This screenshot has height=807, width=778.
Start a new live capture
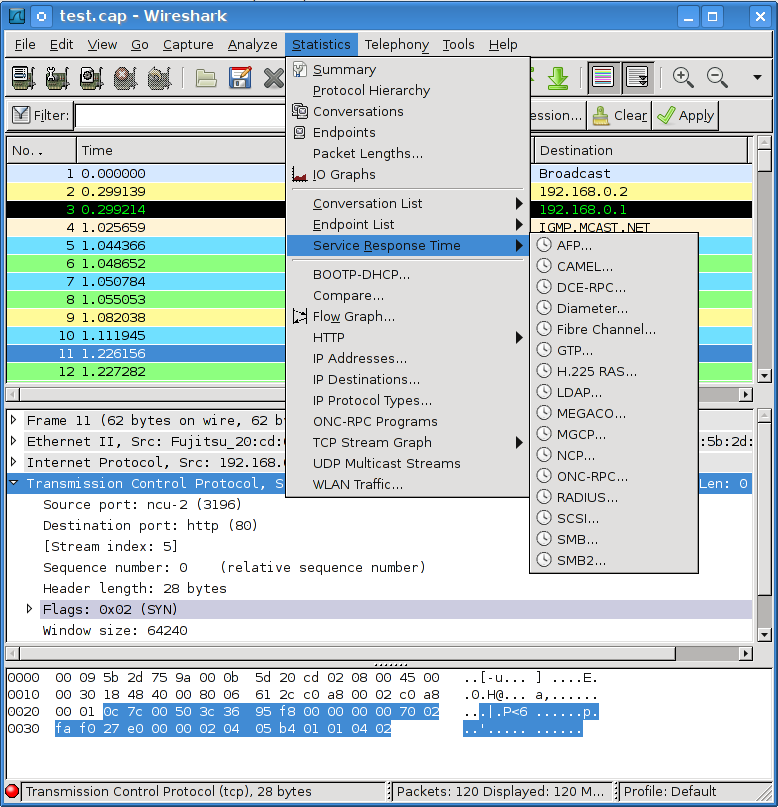pos(92,78)
